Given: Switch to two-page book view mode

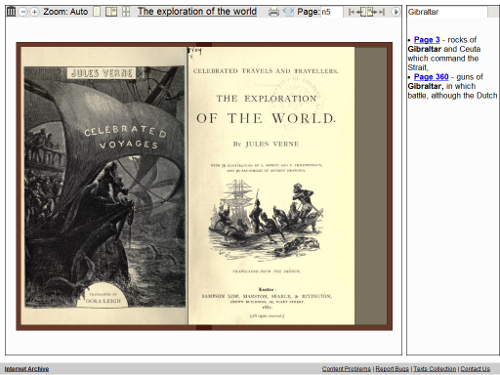Looking at the screenshot, I should pos(111,12).
